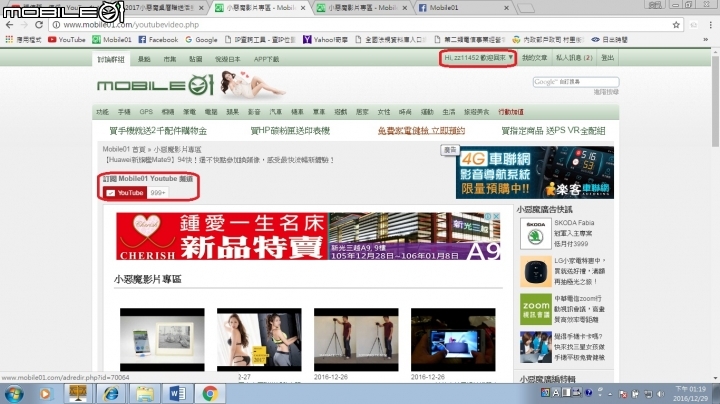Click the Mobile01 site logo
Screen dimensions: 720x404
155,86
